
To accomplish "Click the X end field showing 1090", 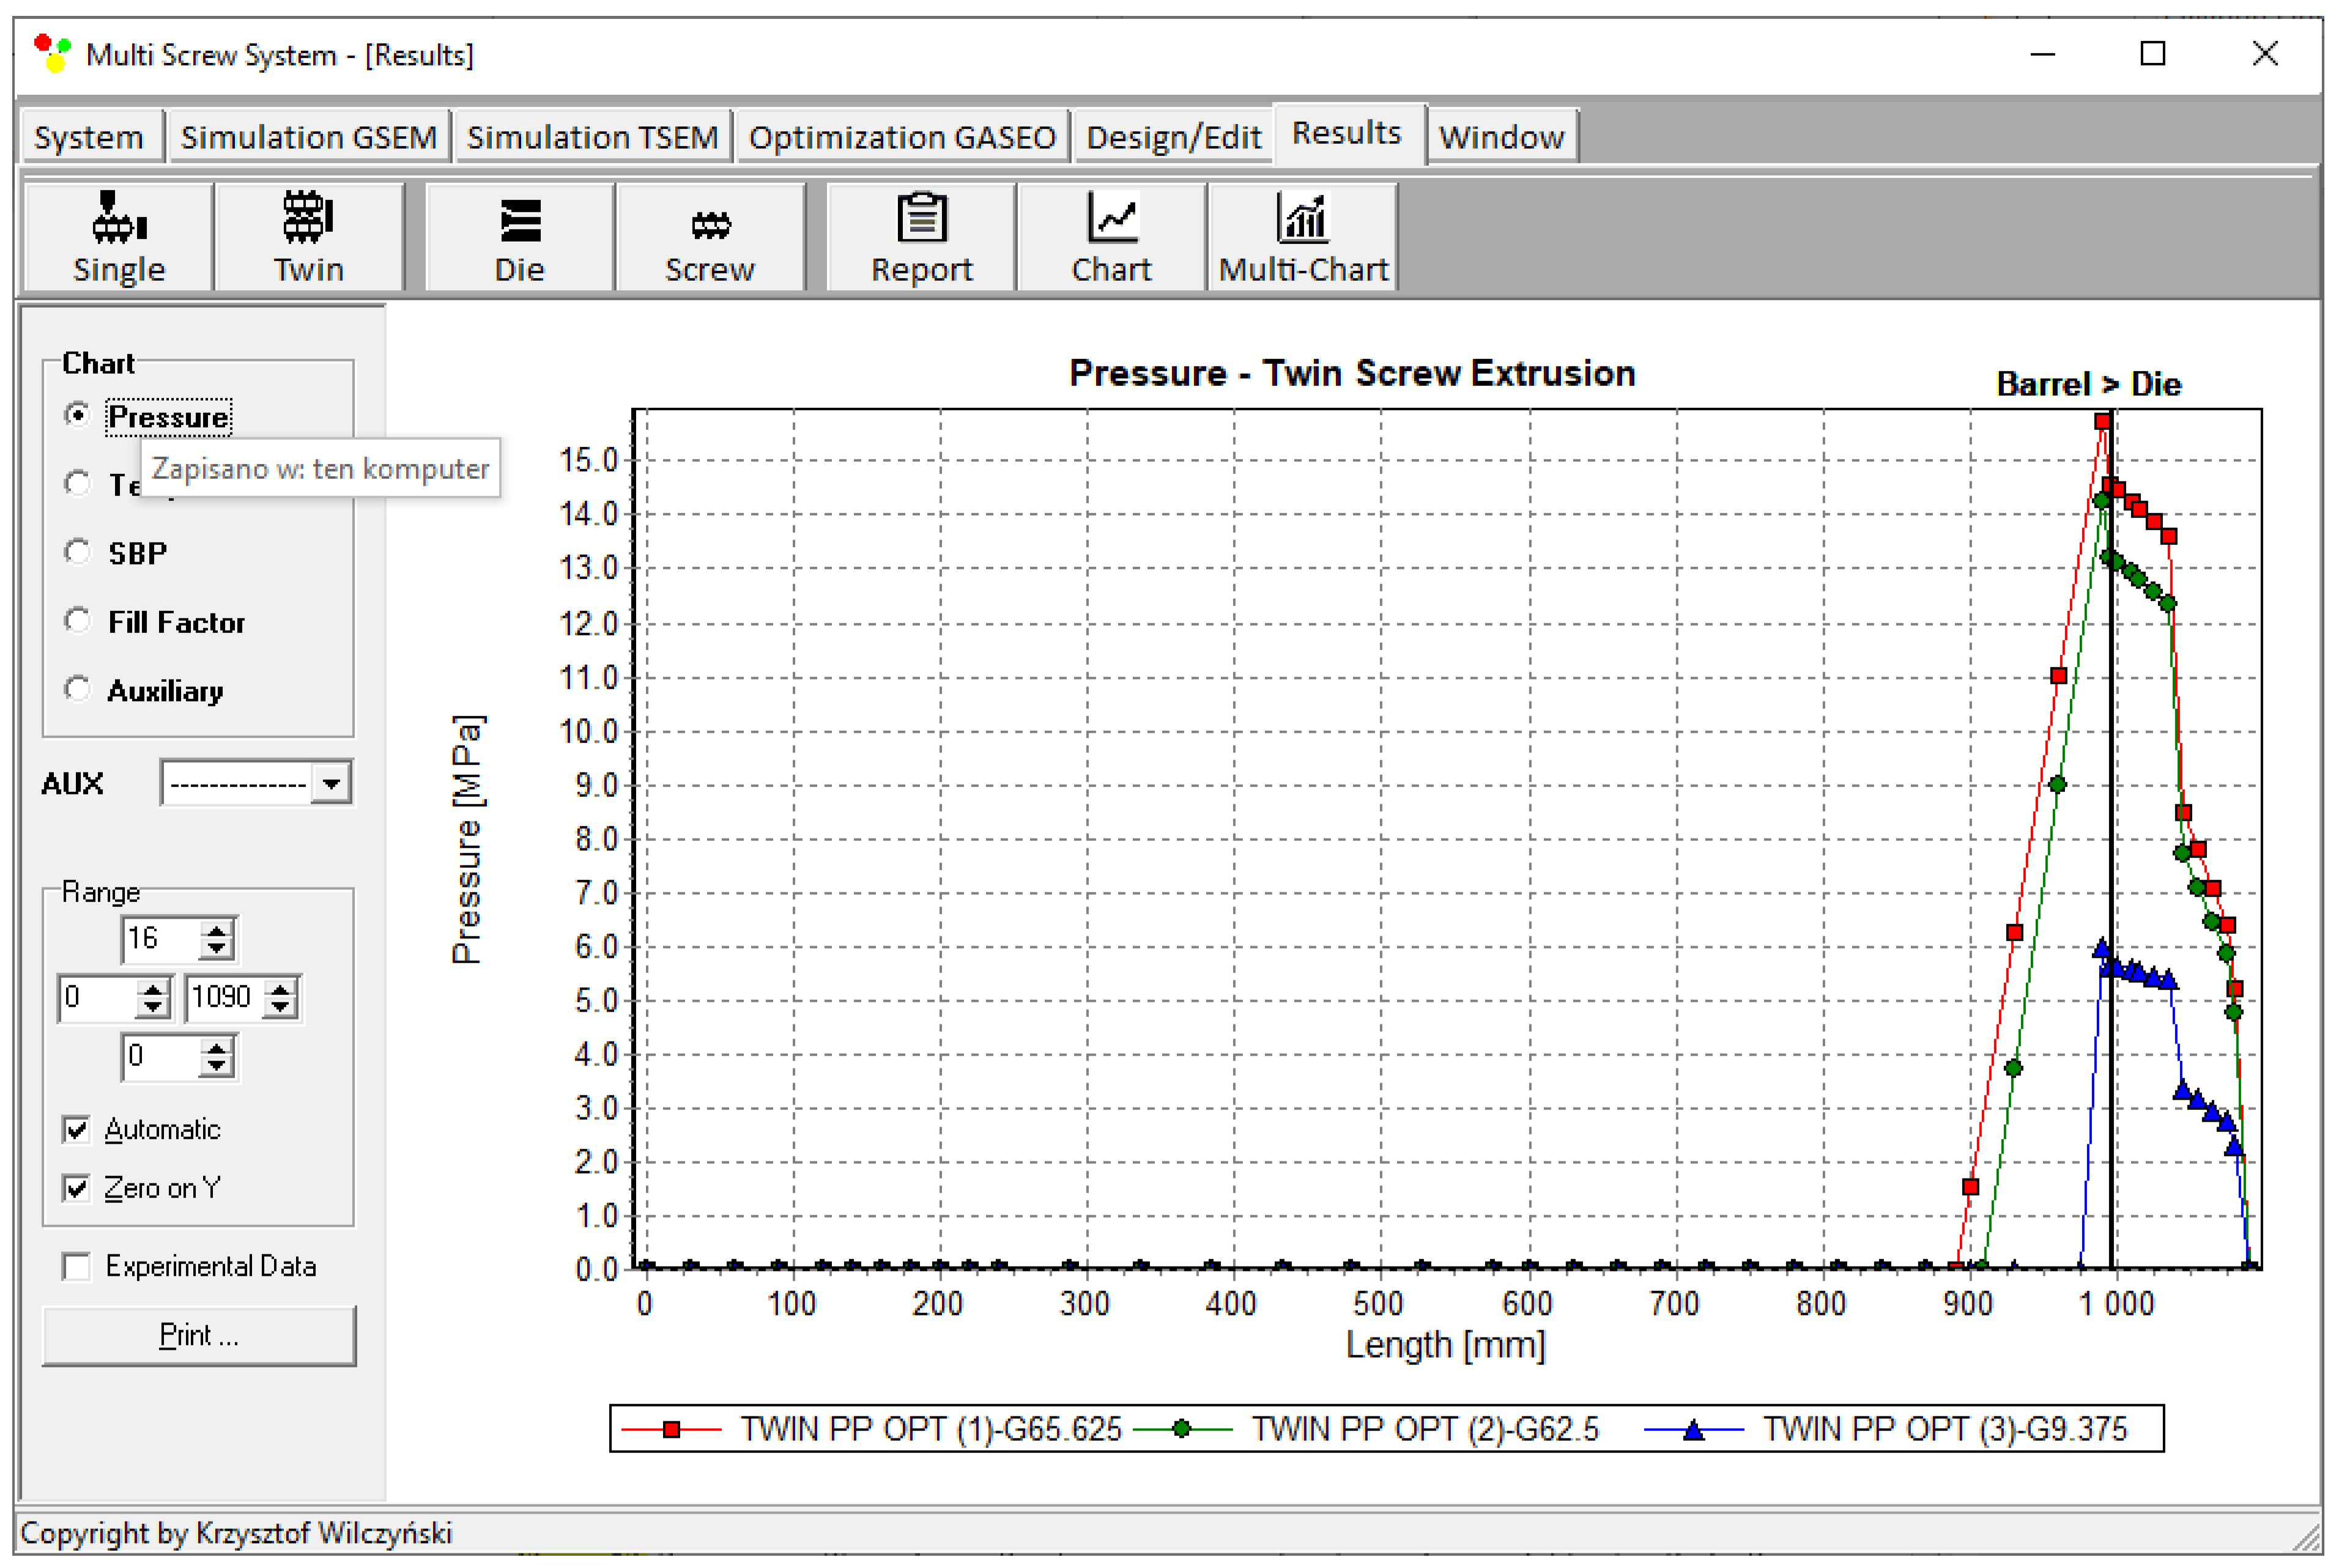I will point(224,997).
